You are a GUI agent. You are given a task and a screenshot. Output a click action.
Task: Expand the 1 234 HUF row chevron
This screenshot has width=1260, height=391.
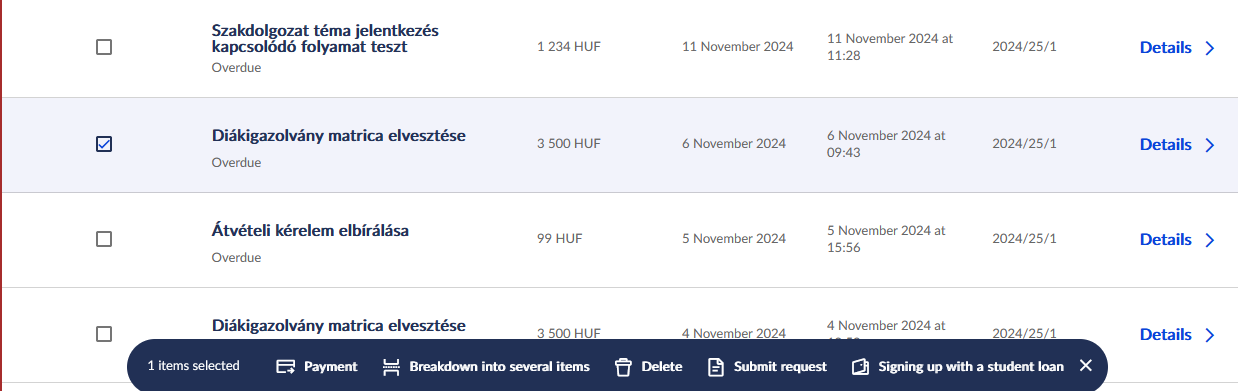point(1210,48)
